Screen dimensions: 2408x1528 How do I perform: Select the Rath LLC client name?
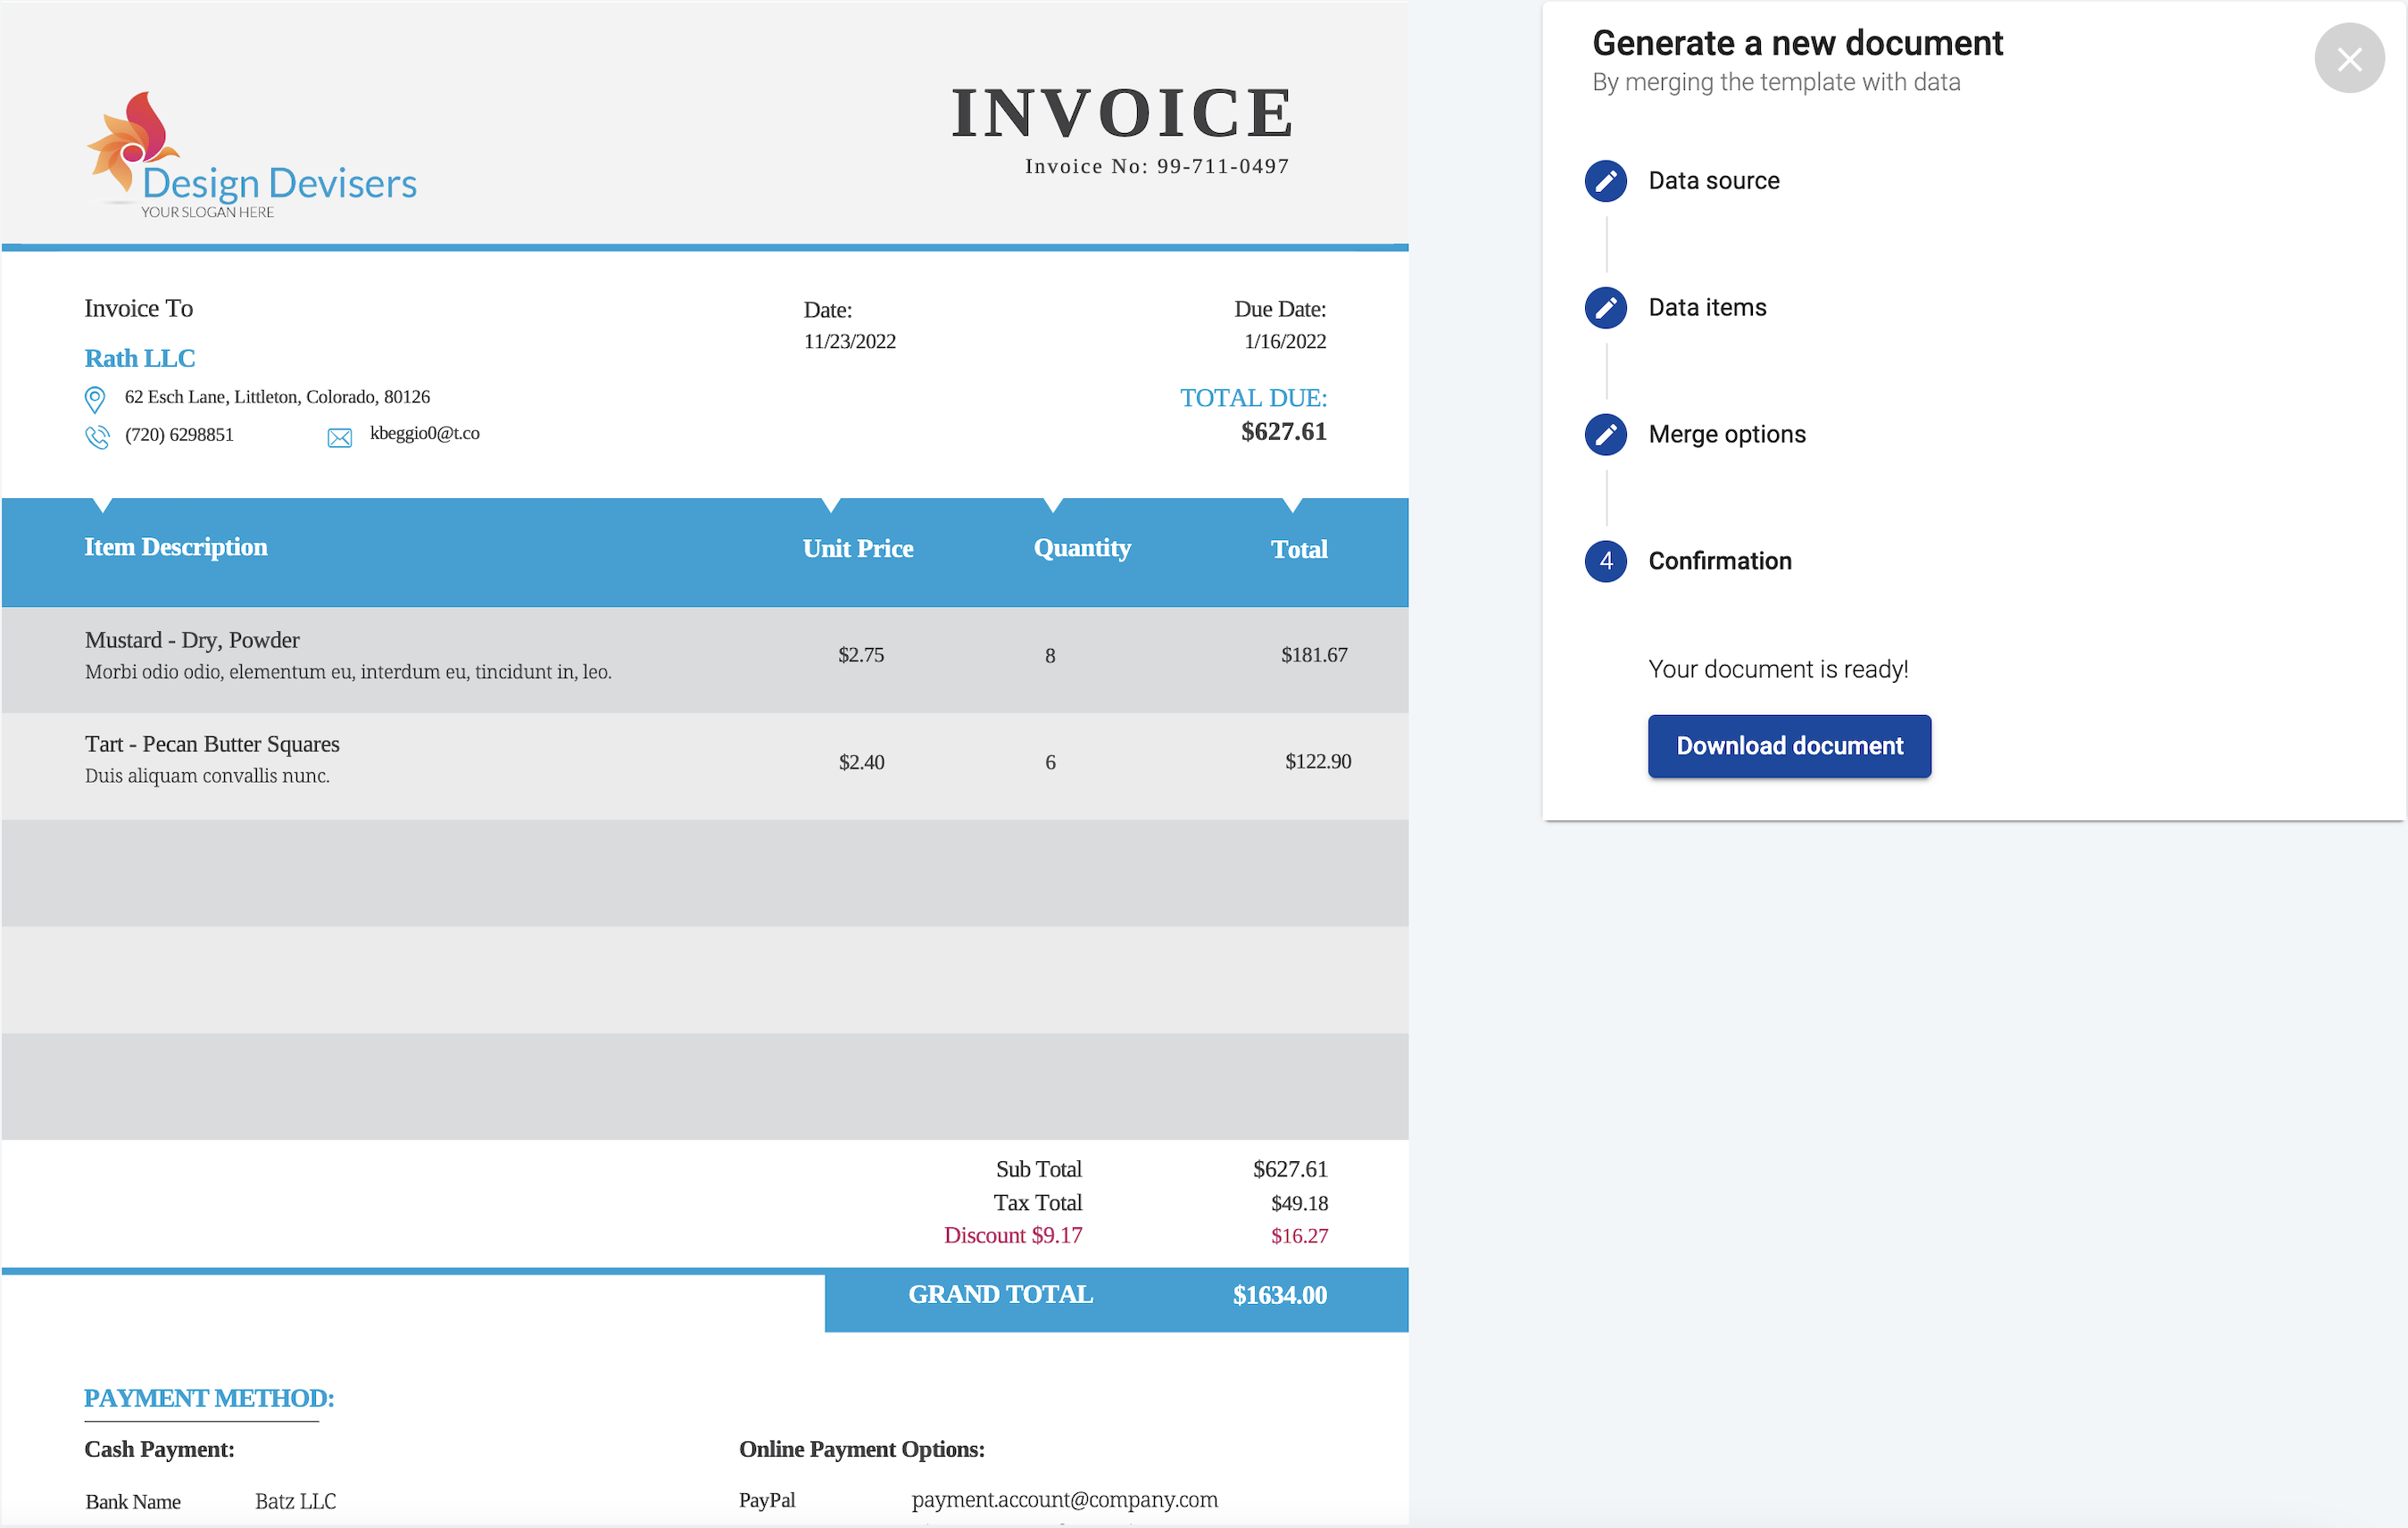tap(140, 358)
